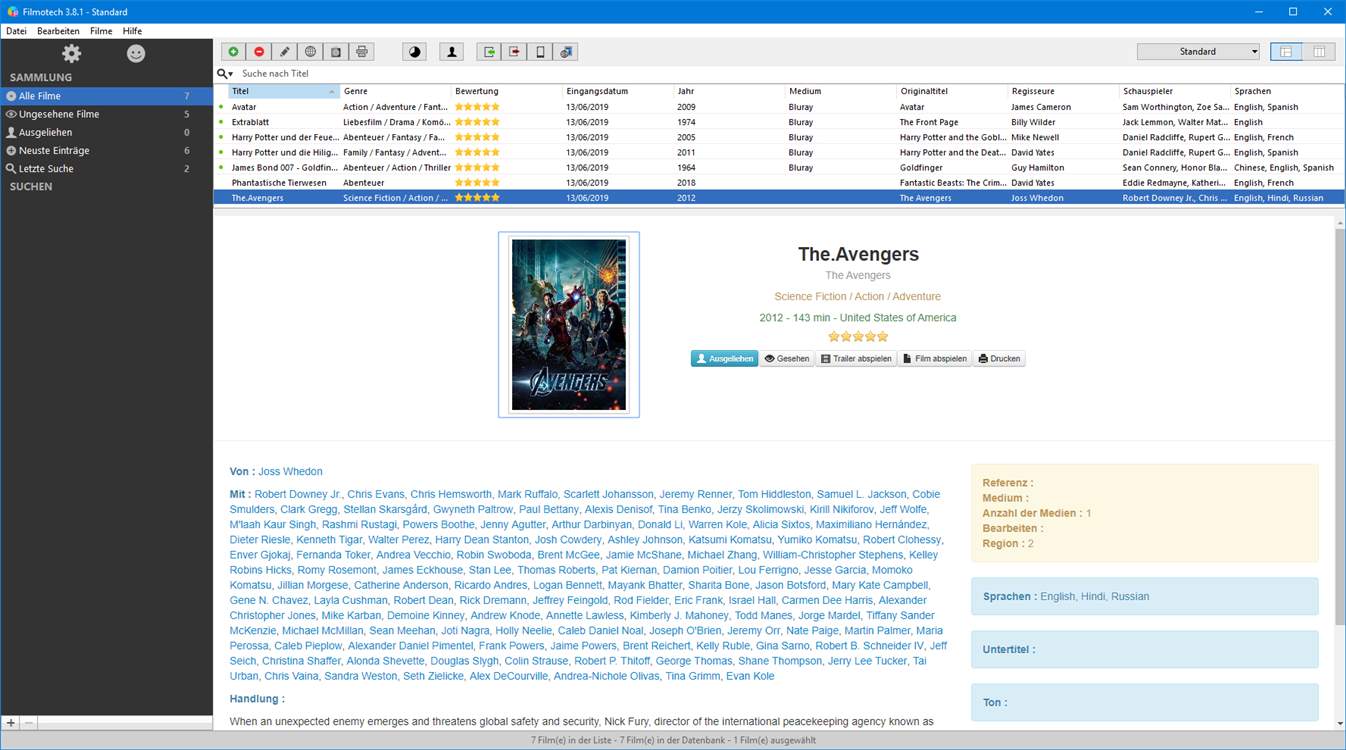The width and height of the screenshot is (1346, 750).
Task: Switch to the vertical columns layout view
Action: 1320,52
